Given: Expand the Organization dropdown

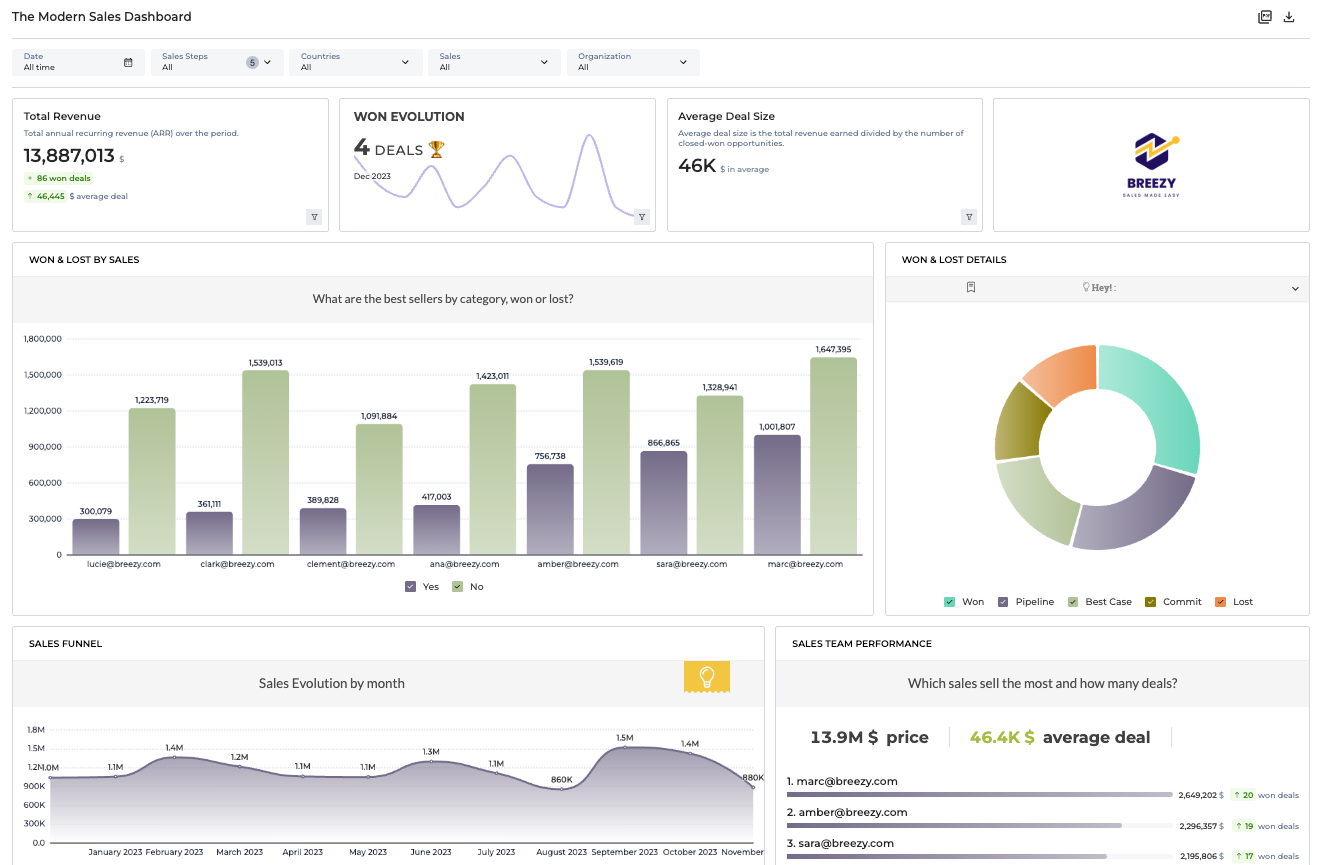Looking at the screenshot, I should [x=633, y=62].
